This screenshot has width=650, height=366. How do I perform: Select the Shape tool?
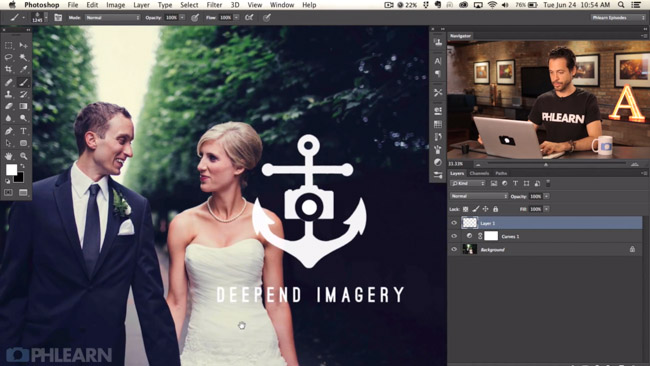tap(23, 143)
